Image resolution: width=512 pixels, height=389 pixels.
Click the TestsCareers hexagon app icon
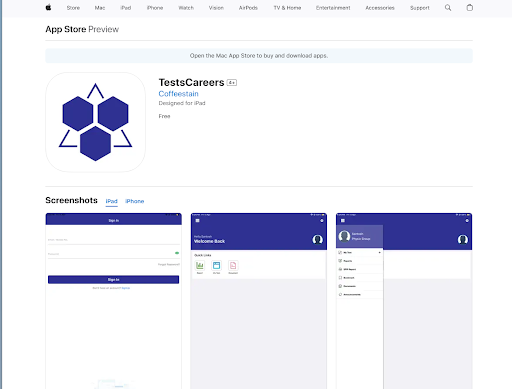(95, 122)
